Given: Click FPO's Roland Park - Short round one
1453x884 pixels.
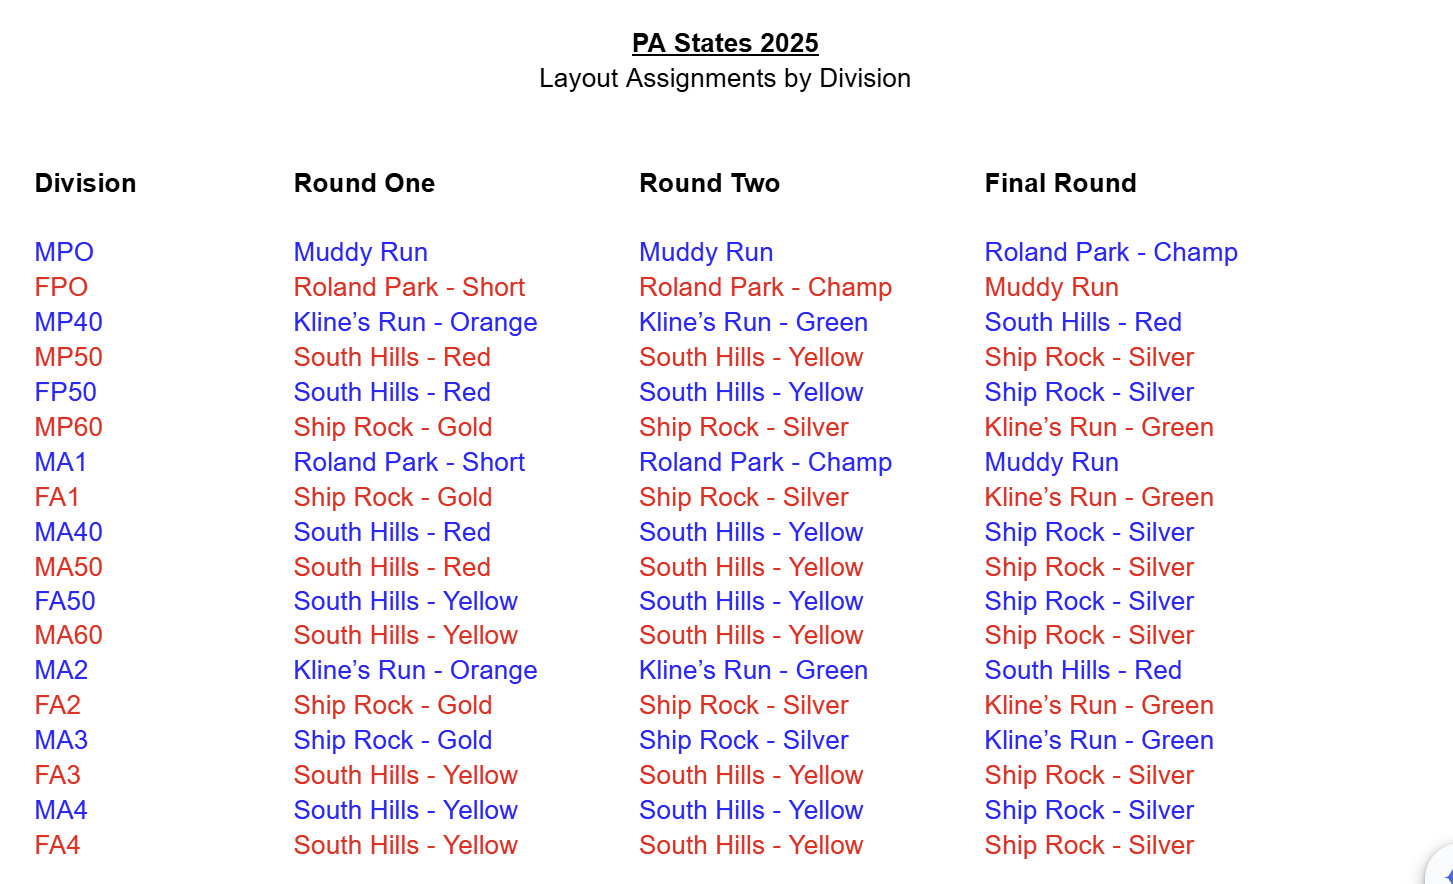Looking at the screenshot, I should (409, 287).
